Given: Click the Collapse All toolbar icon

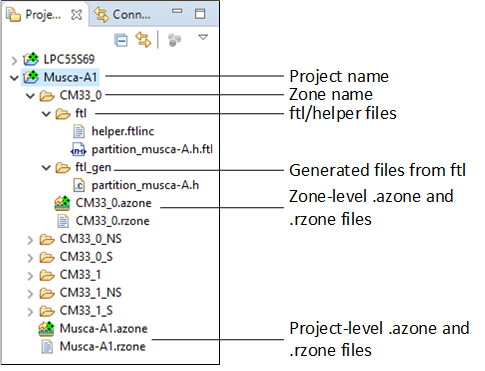Looking at the screenshot, I should (121, 40).
